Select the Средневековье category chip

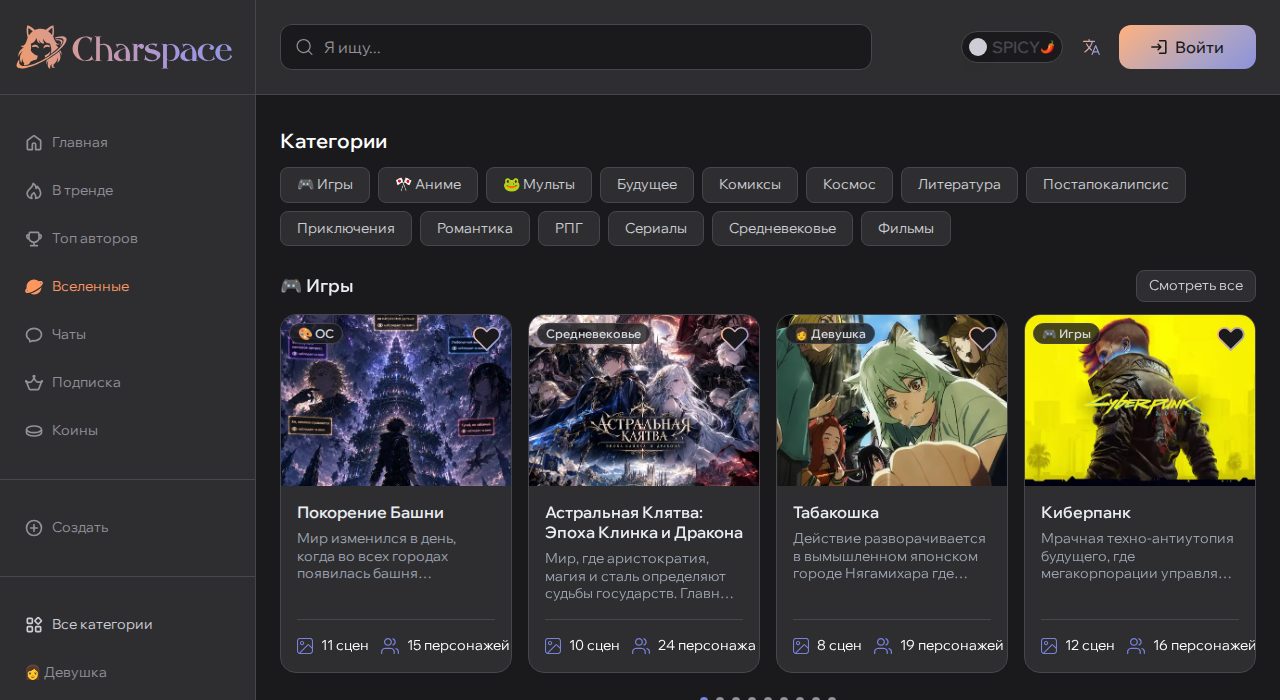click(782, 228)
